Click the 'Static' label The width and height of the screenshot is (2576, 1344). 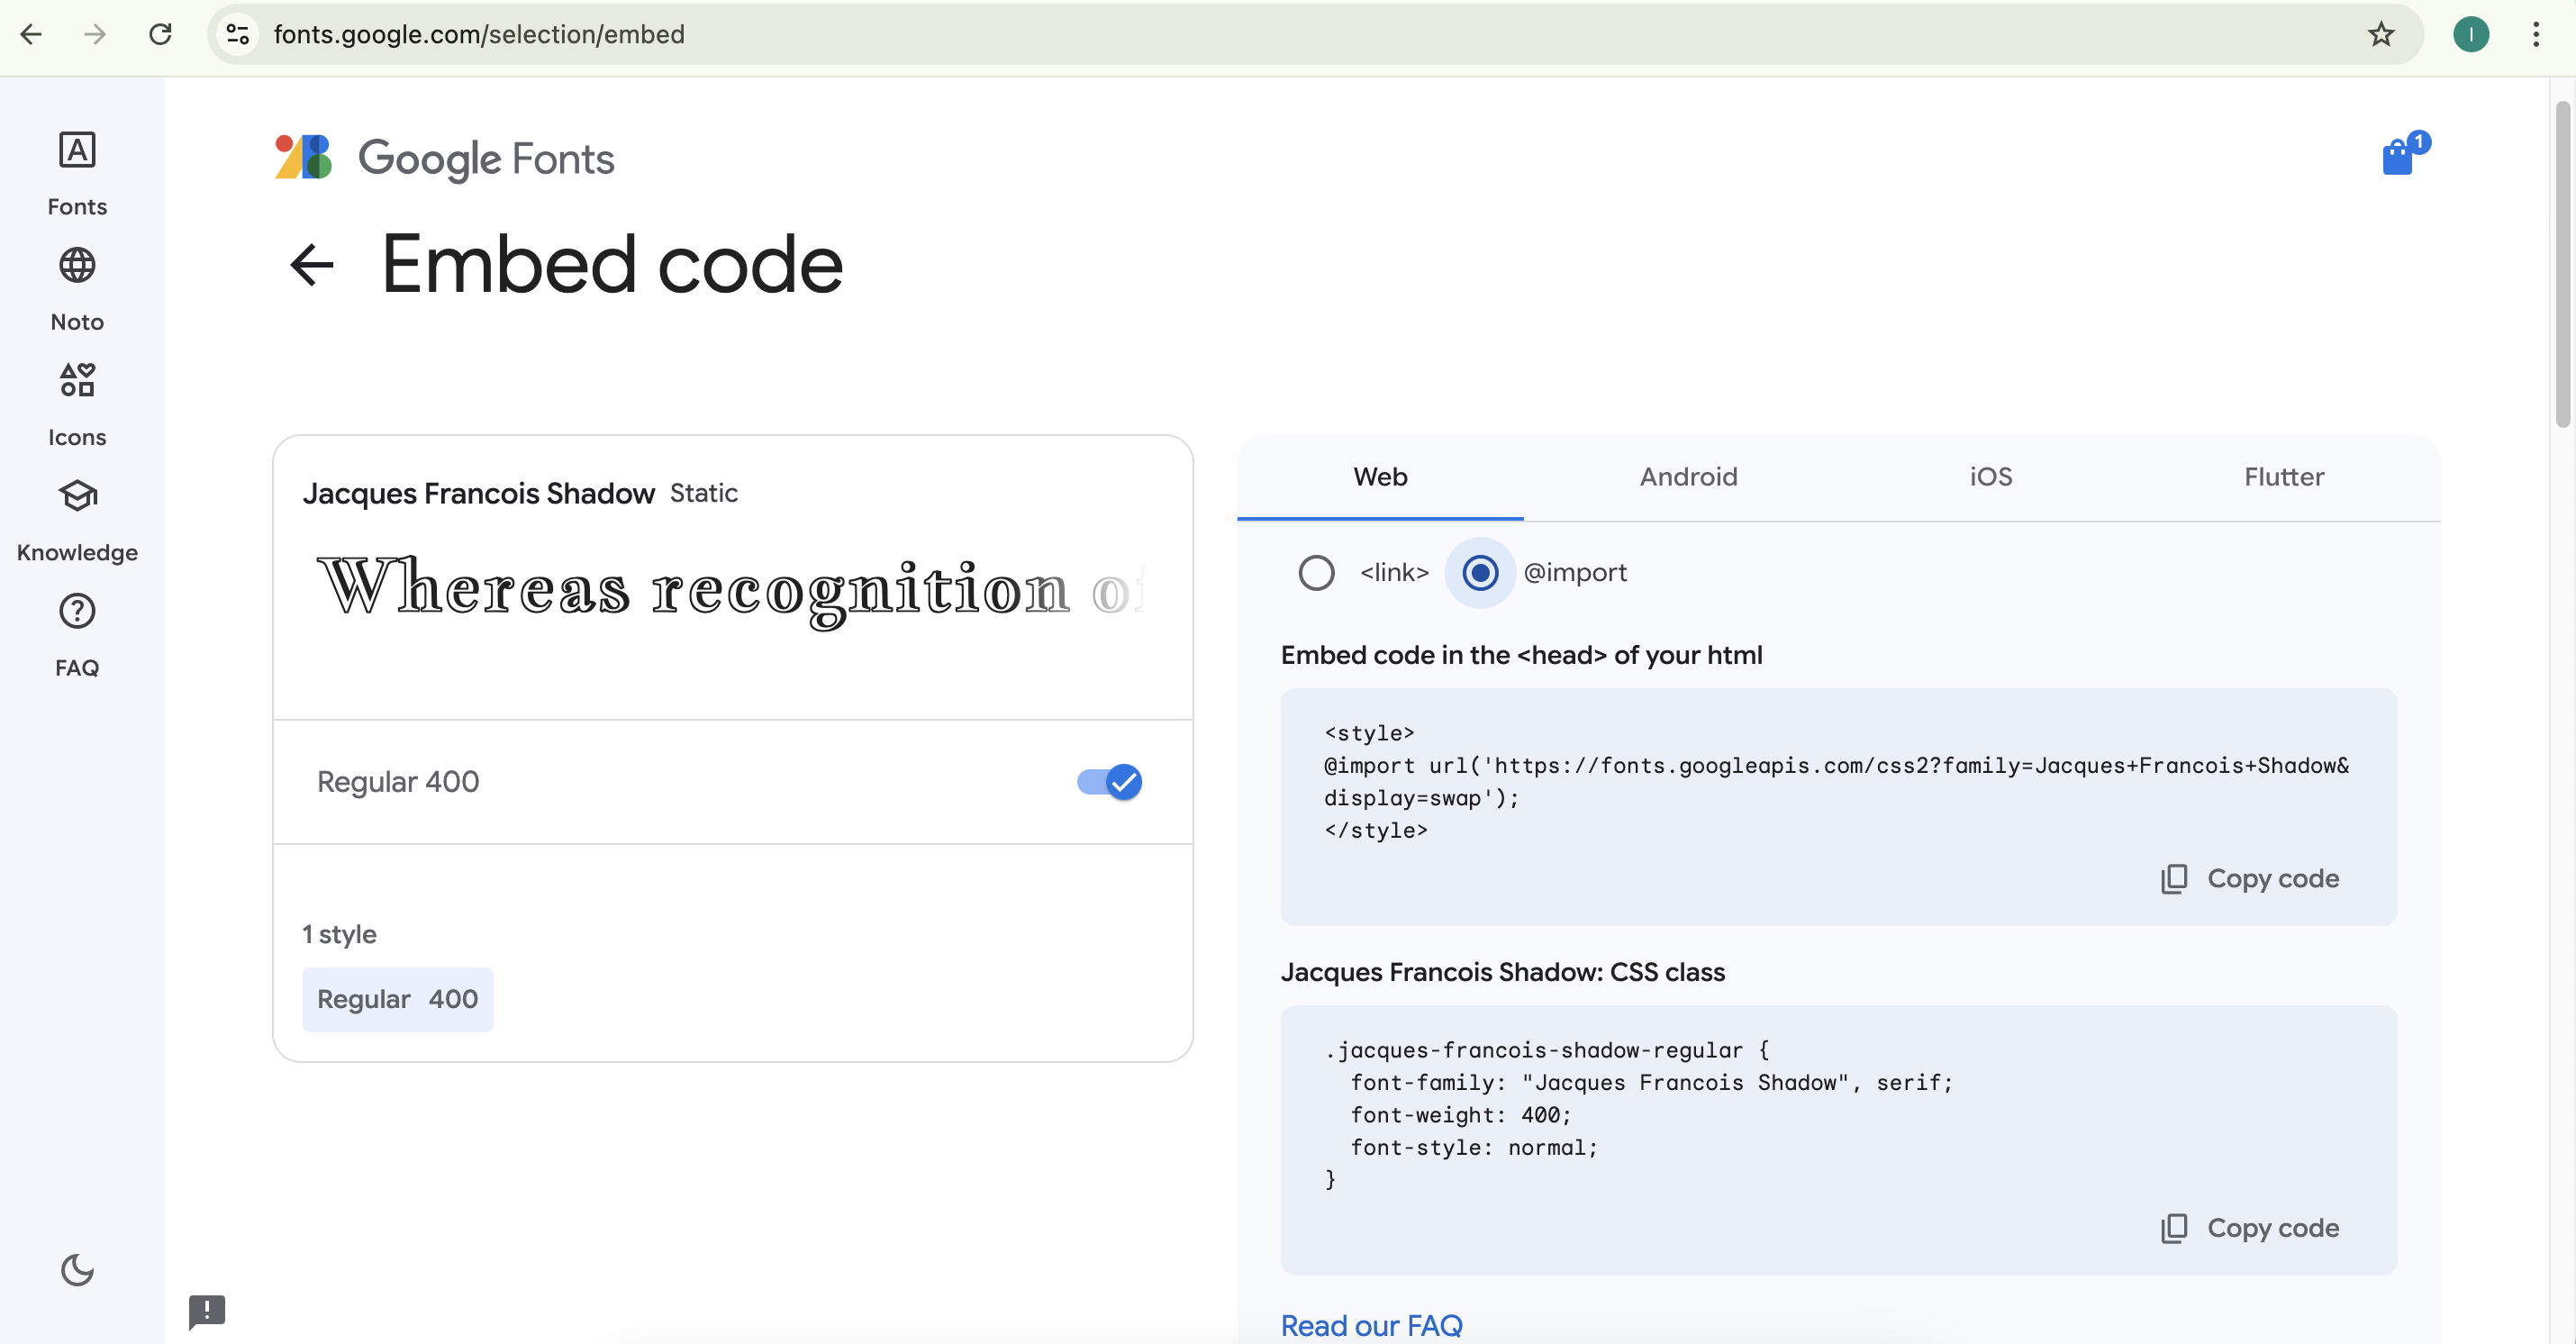pyautogui.click(x=704, y=493)
